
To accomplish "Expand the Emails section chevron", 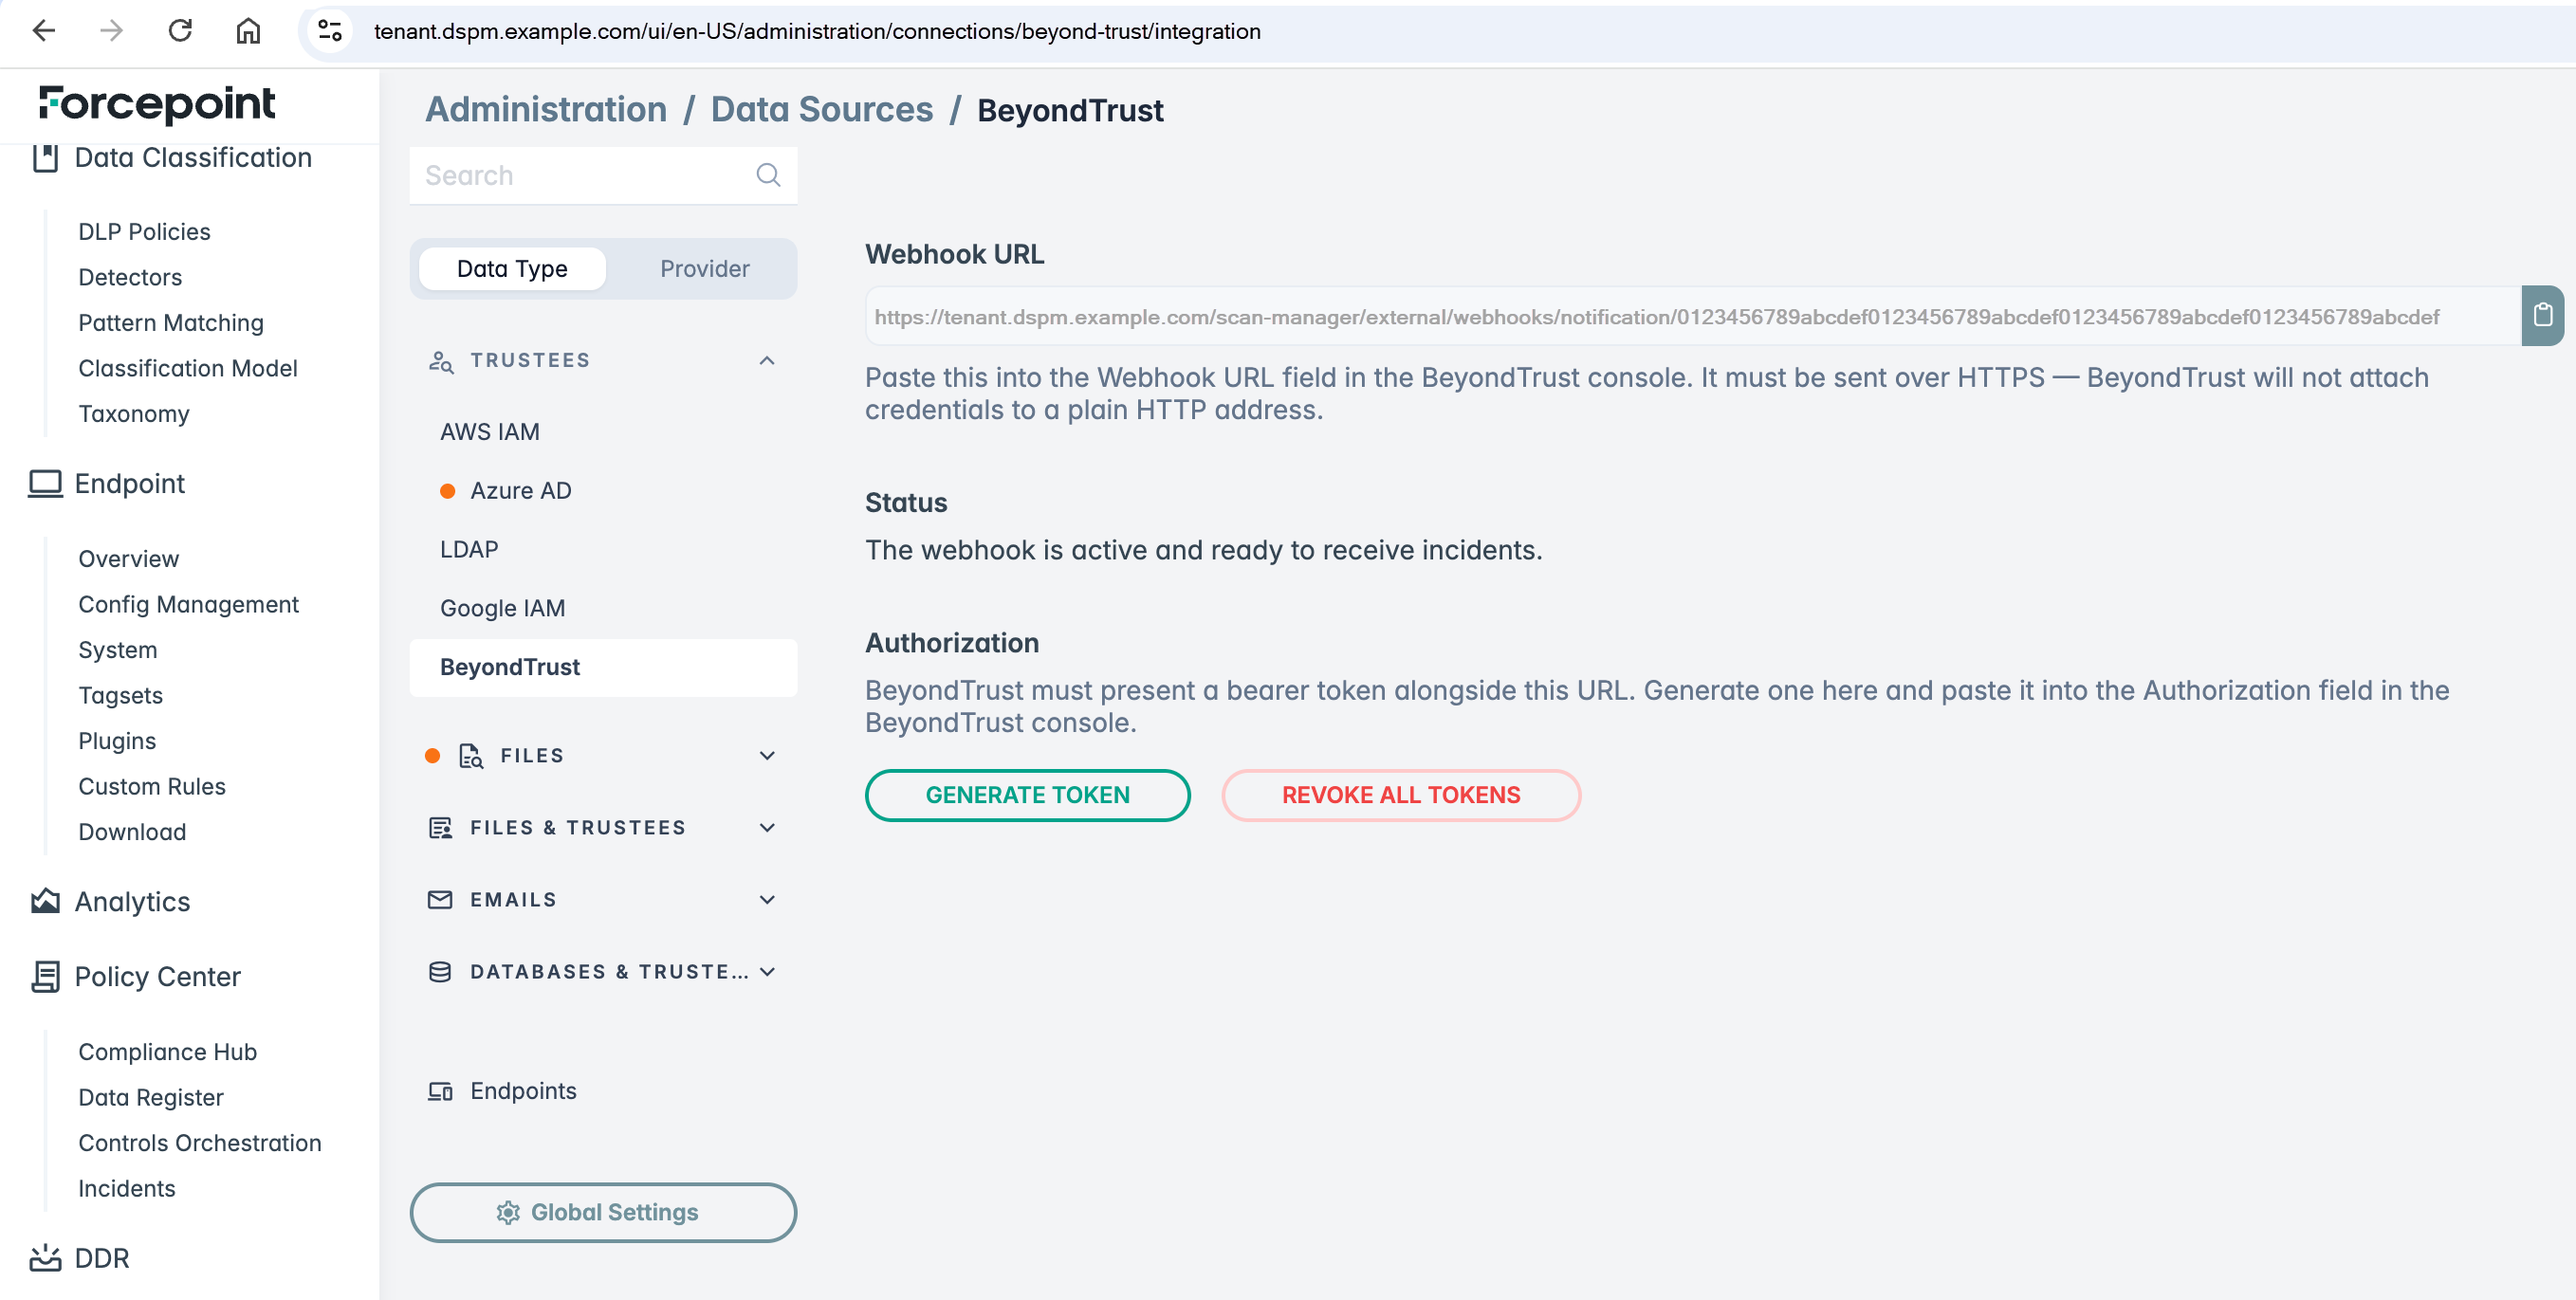I will [x=767, y=900].
